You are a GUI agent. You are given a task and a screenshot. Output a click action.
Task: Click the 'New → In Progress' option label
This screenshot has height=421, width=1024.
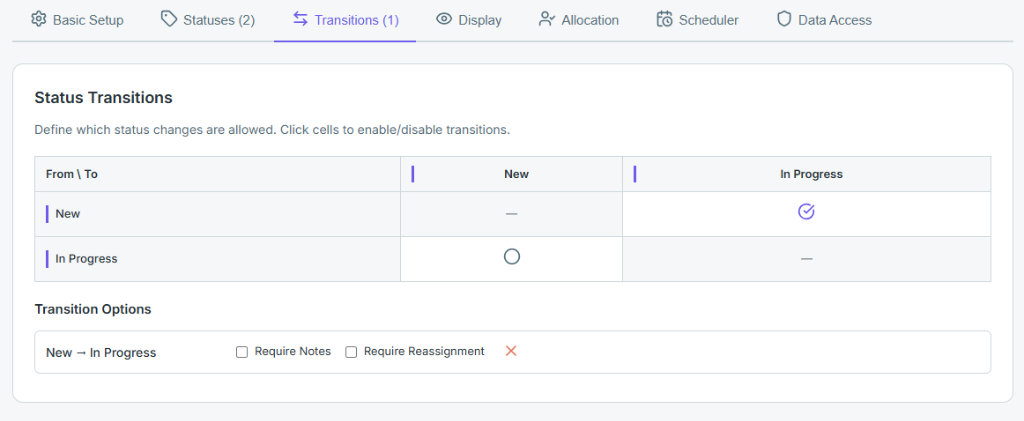[101, 352]
